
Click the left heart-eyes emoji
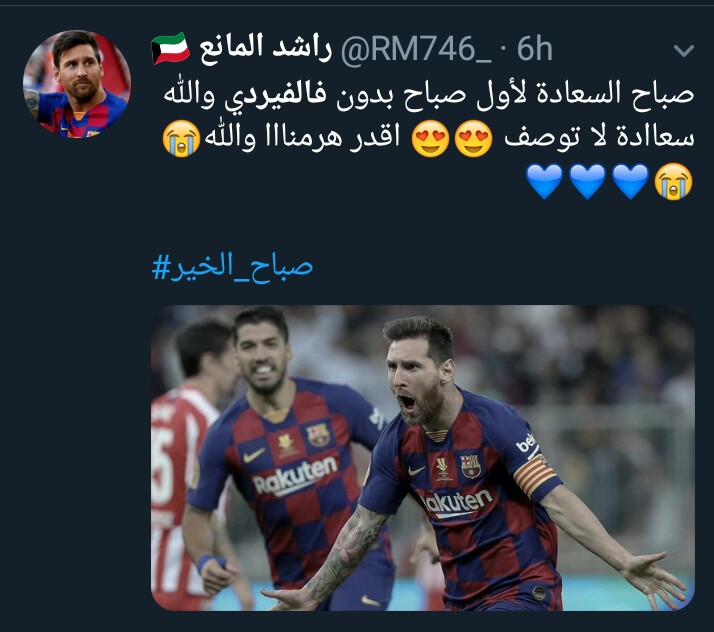[430, 138]
